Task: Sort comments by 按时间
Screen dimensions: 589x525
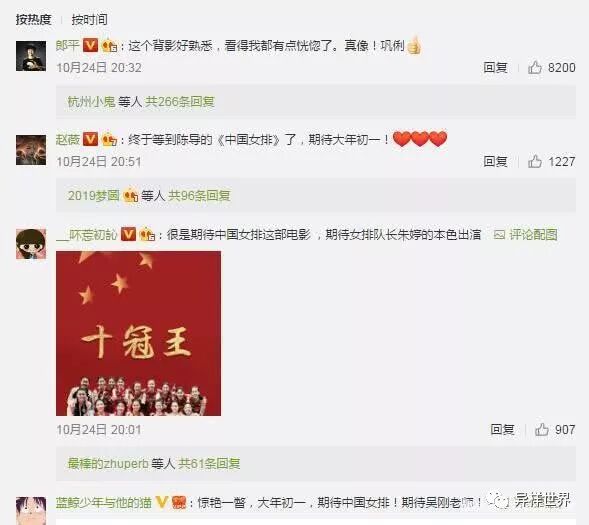Action: tap(89, 19)
